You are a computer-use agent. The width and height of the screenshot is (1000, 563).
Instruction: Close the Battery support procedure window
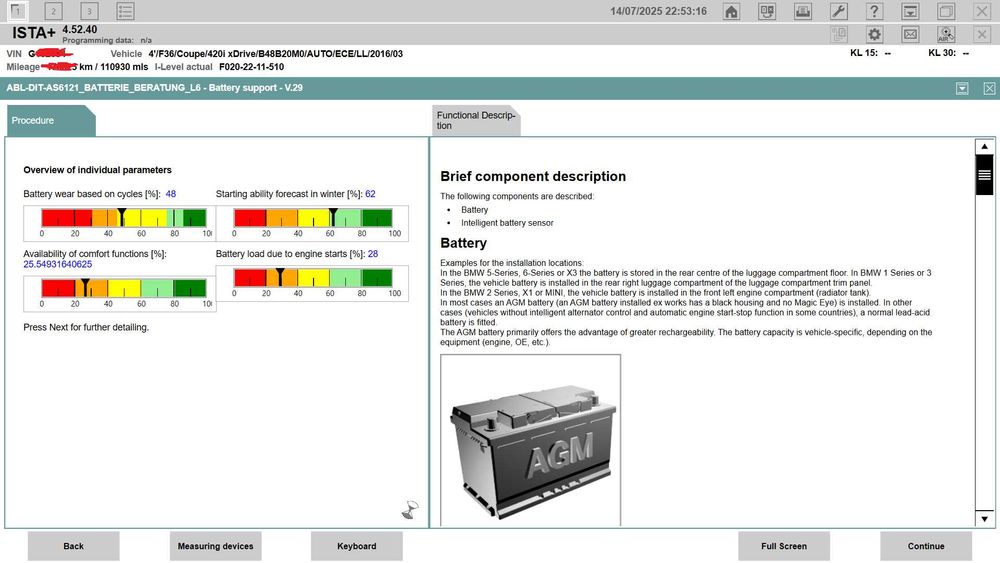point(989,88)
